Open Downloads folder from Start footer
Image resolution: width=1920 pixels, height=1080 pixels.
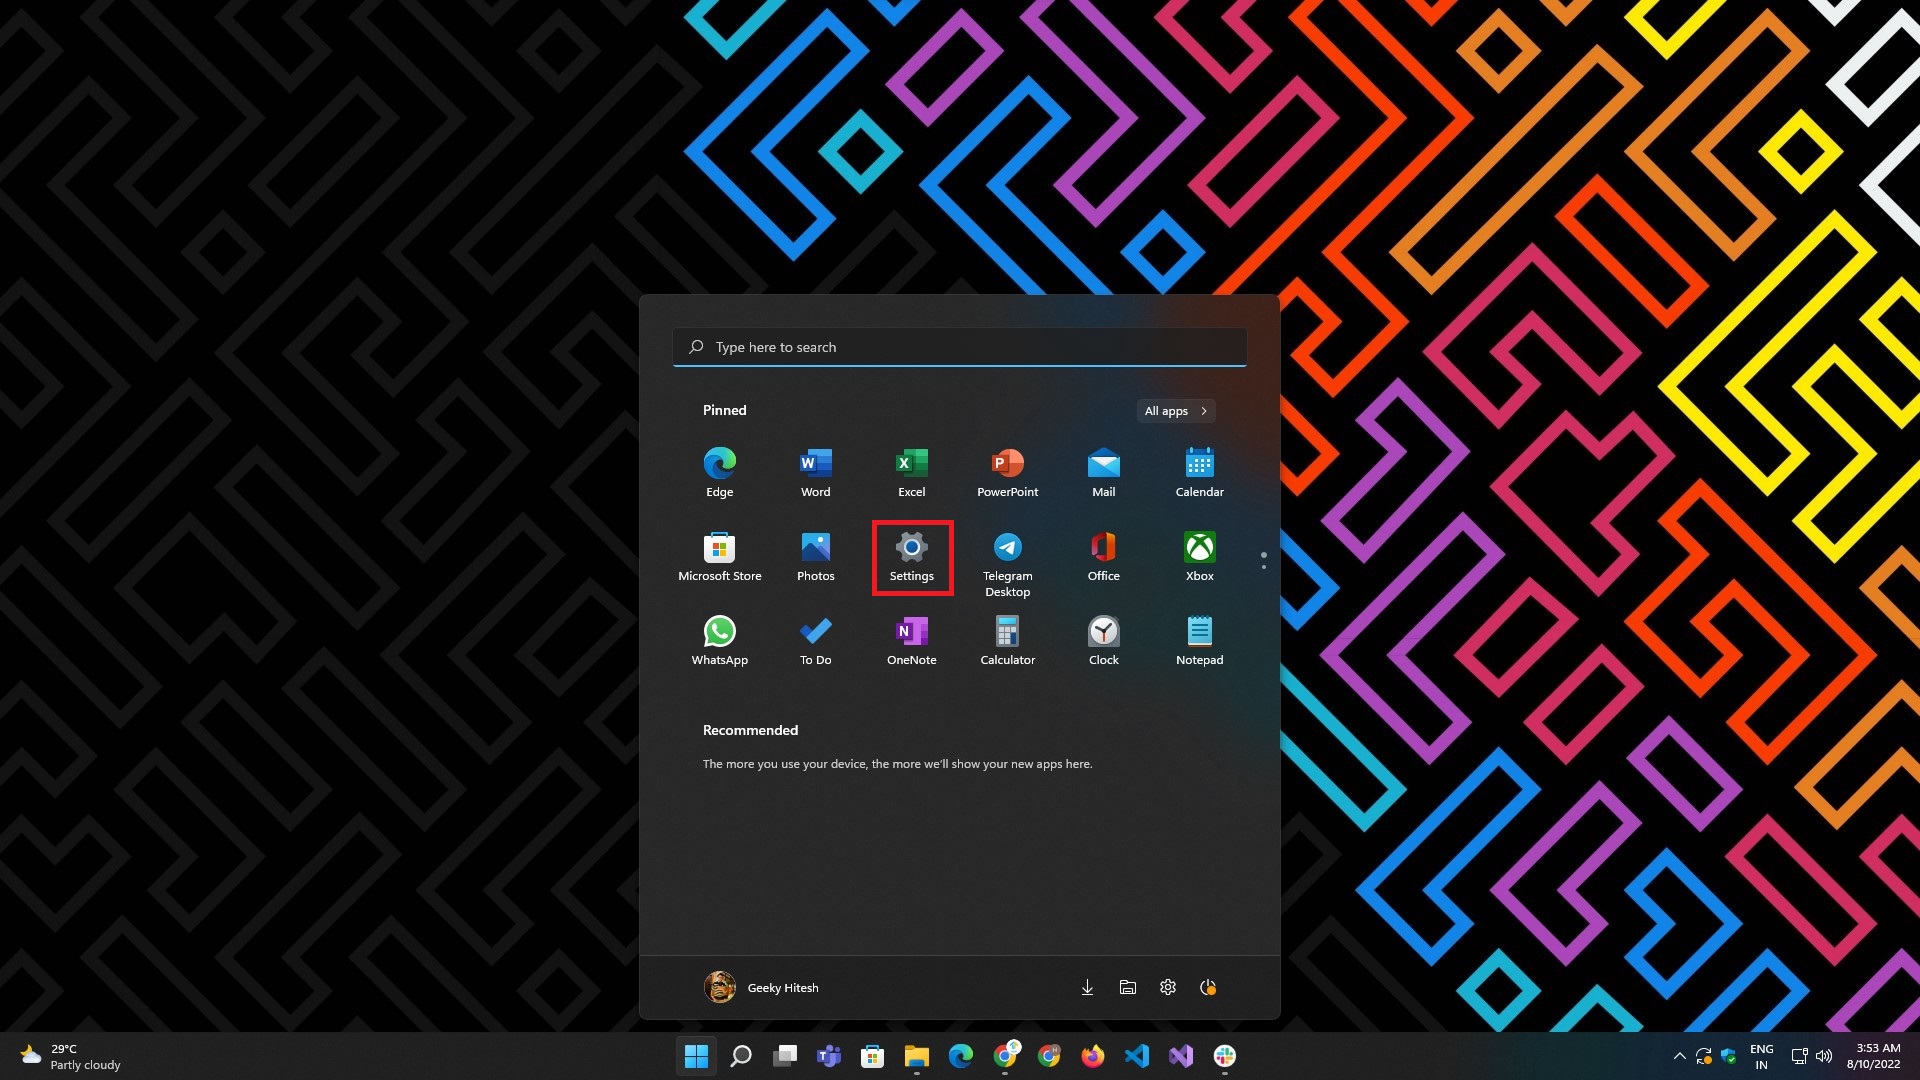[x=1087, y=987]
